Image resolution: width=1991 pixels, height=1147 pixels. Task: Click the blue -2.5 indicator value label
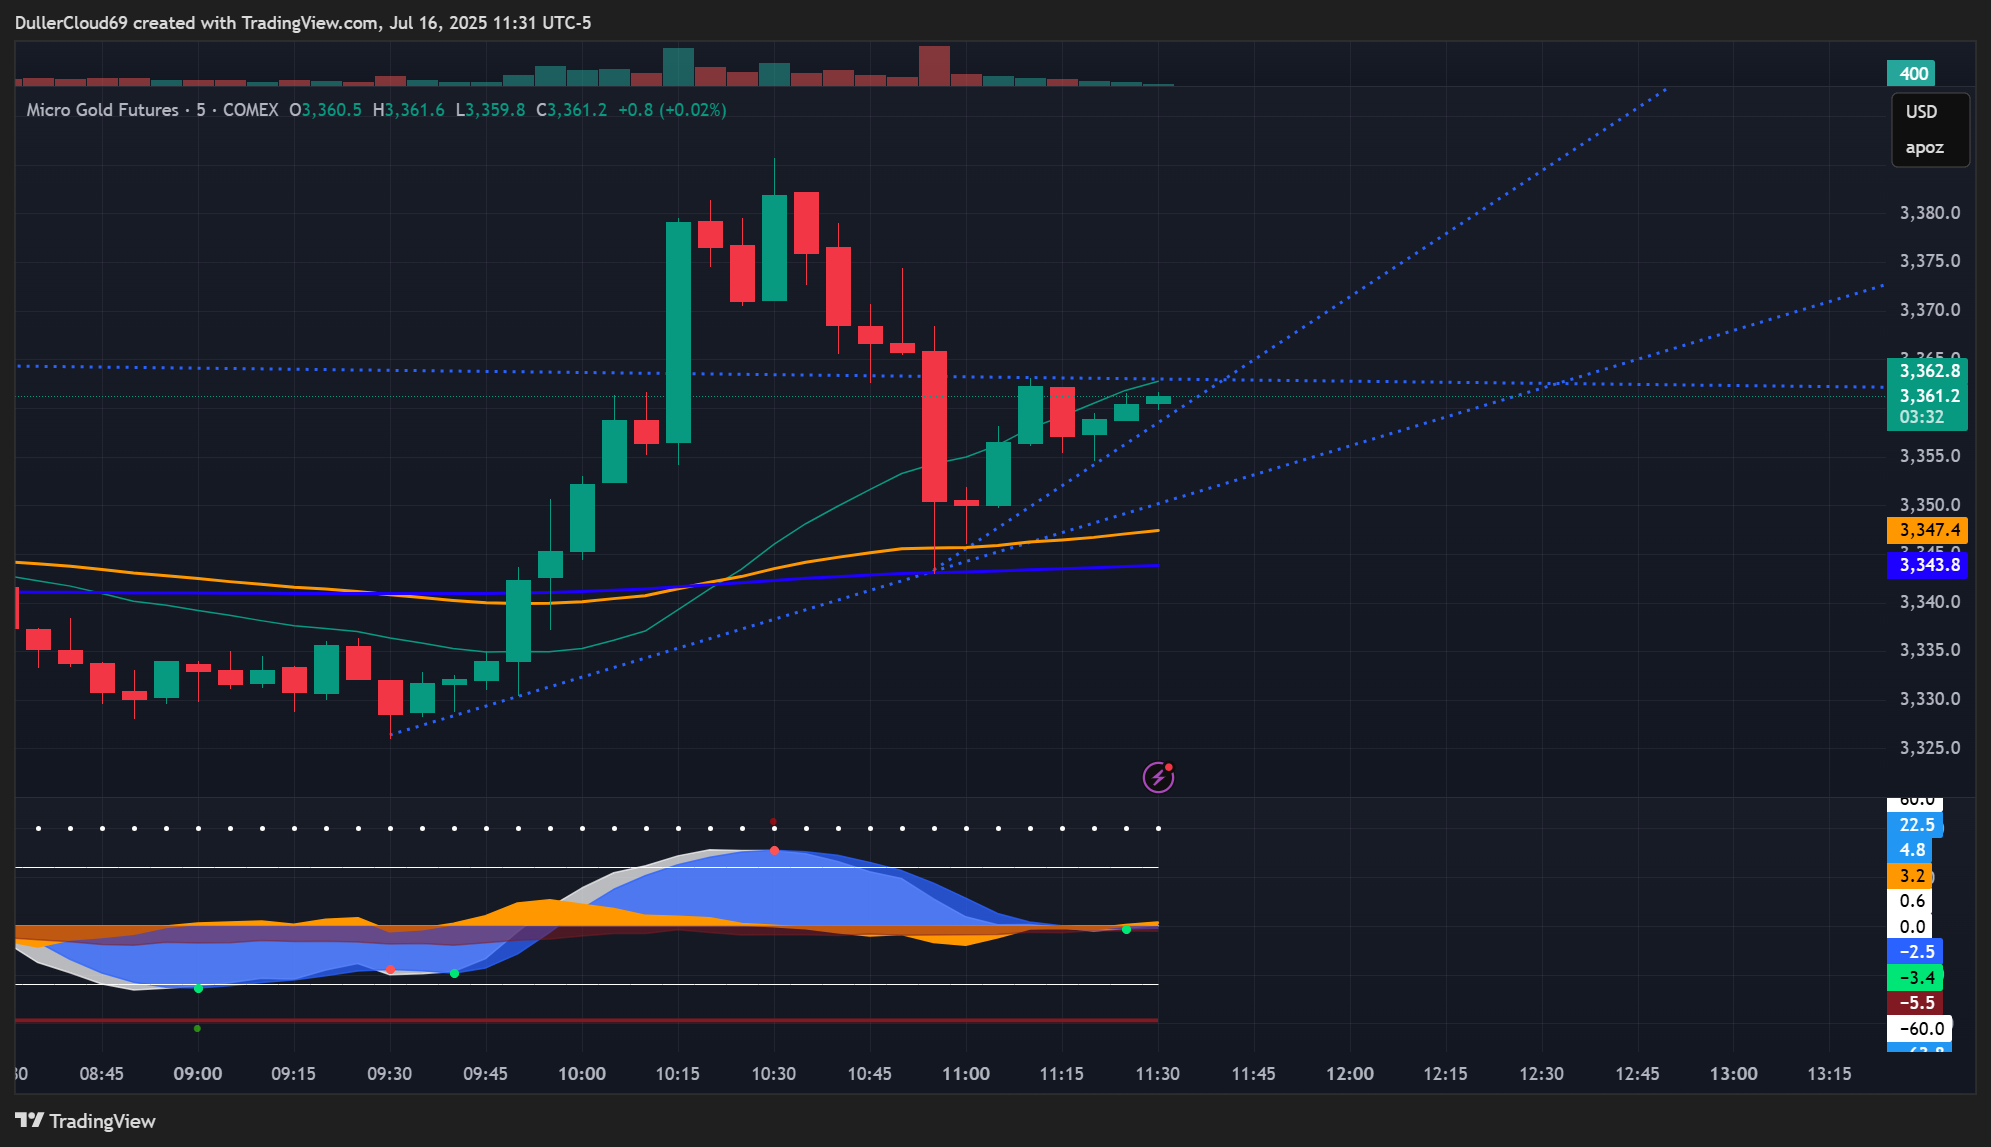coord(1915,952)
